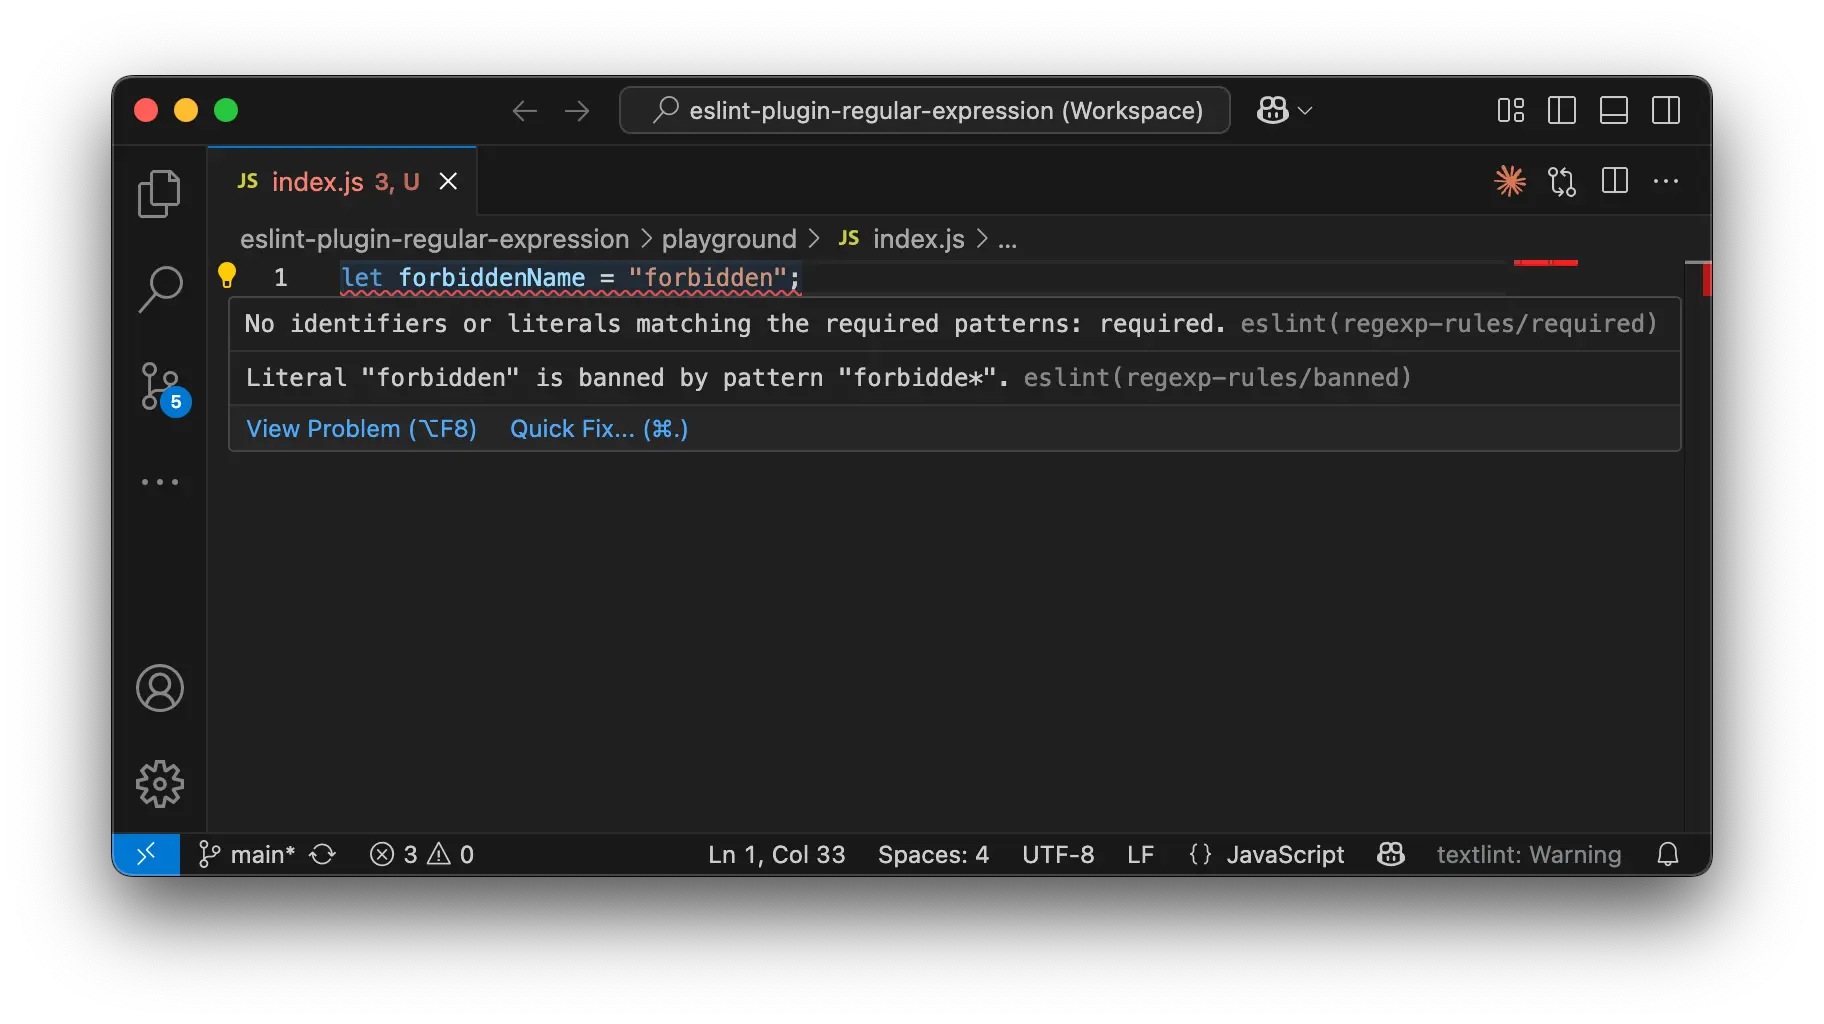1824x1024 pixels.
Task: Click the command center search box
Action: [x=925, y=110]
